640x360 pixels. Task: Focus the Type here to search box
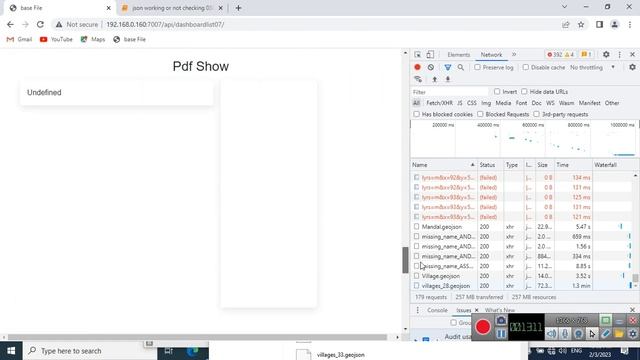click(x=89, y=351)
